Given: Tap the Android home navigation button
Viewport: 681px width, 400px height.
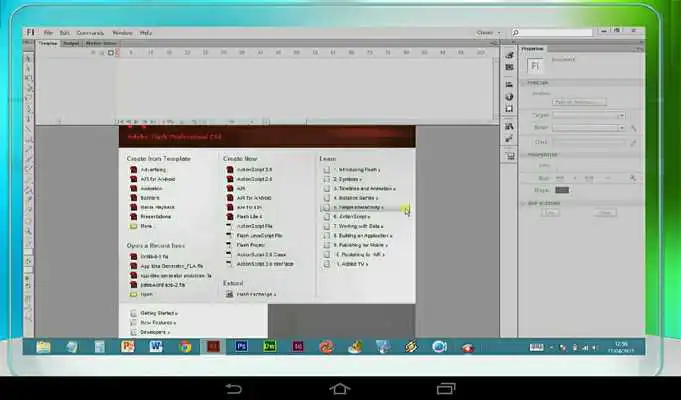Looking at the screenshot, I should tap(340, 388).
